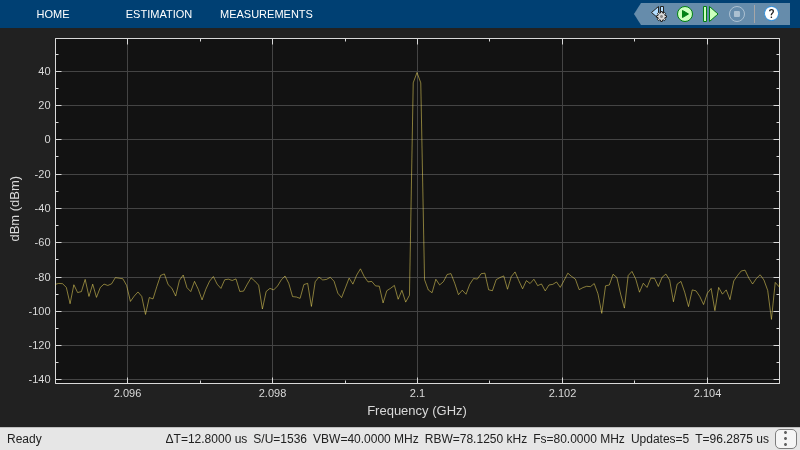Screen dimensions: 800x450
Task: Step forward with the green pause-play icon
Action: (710, 14)
